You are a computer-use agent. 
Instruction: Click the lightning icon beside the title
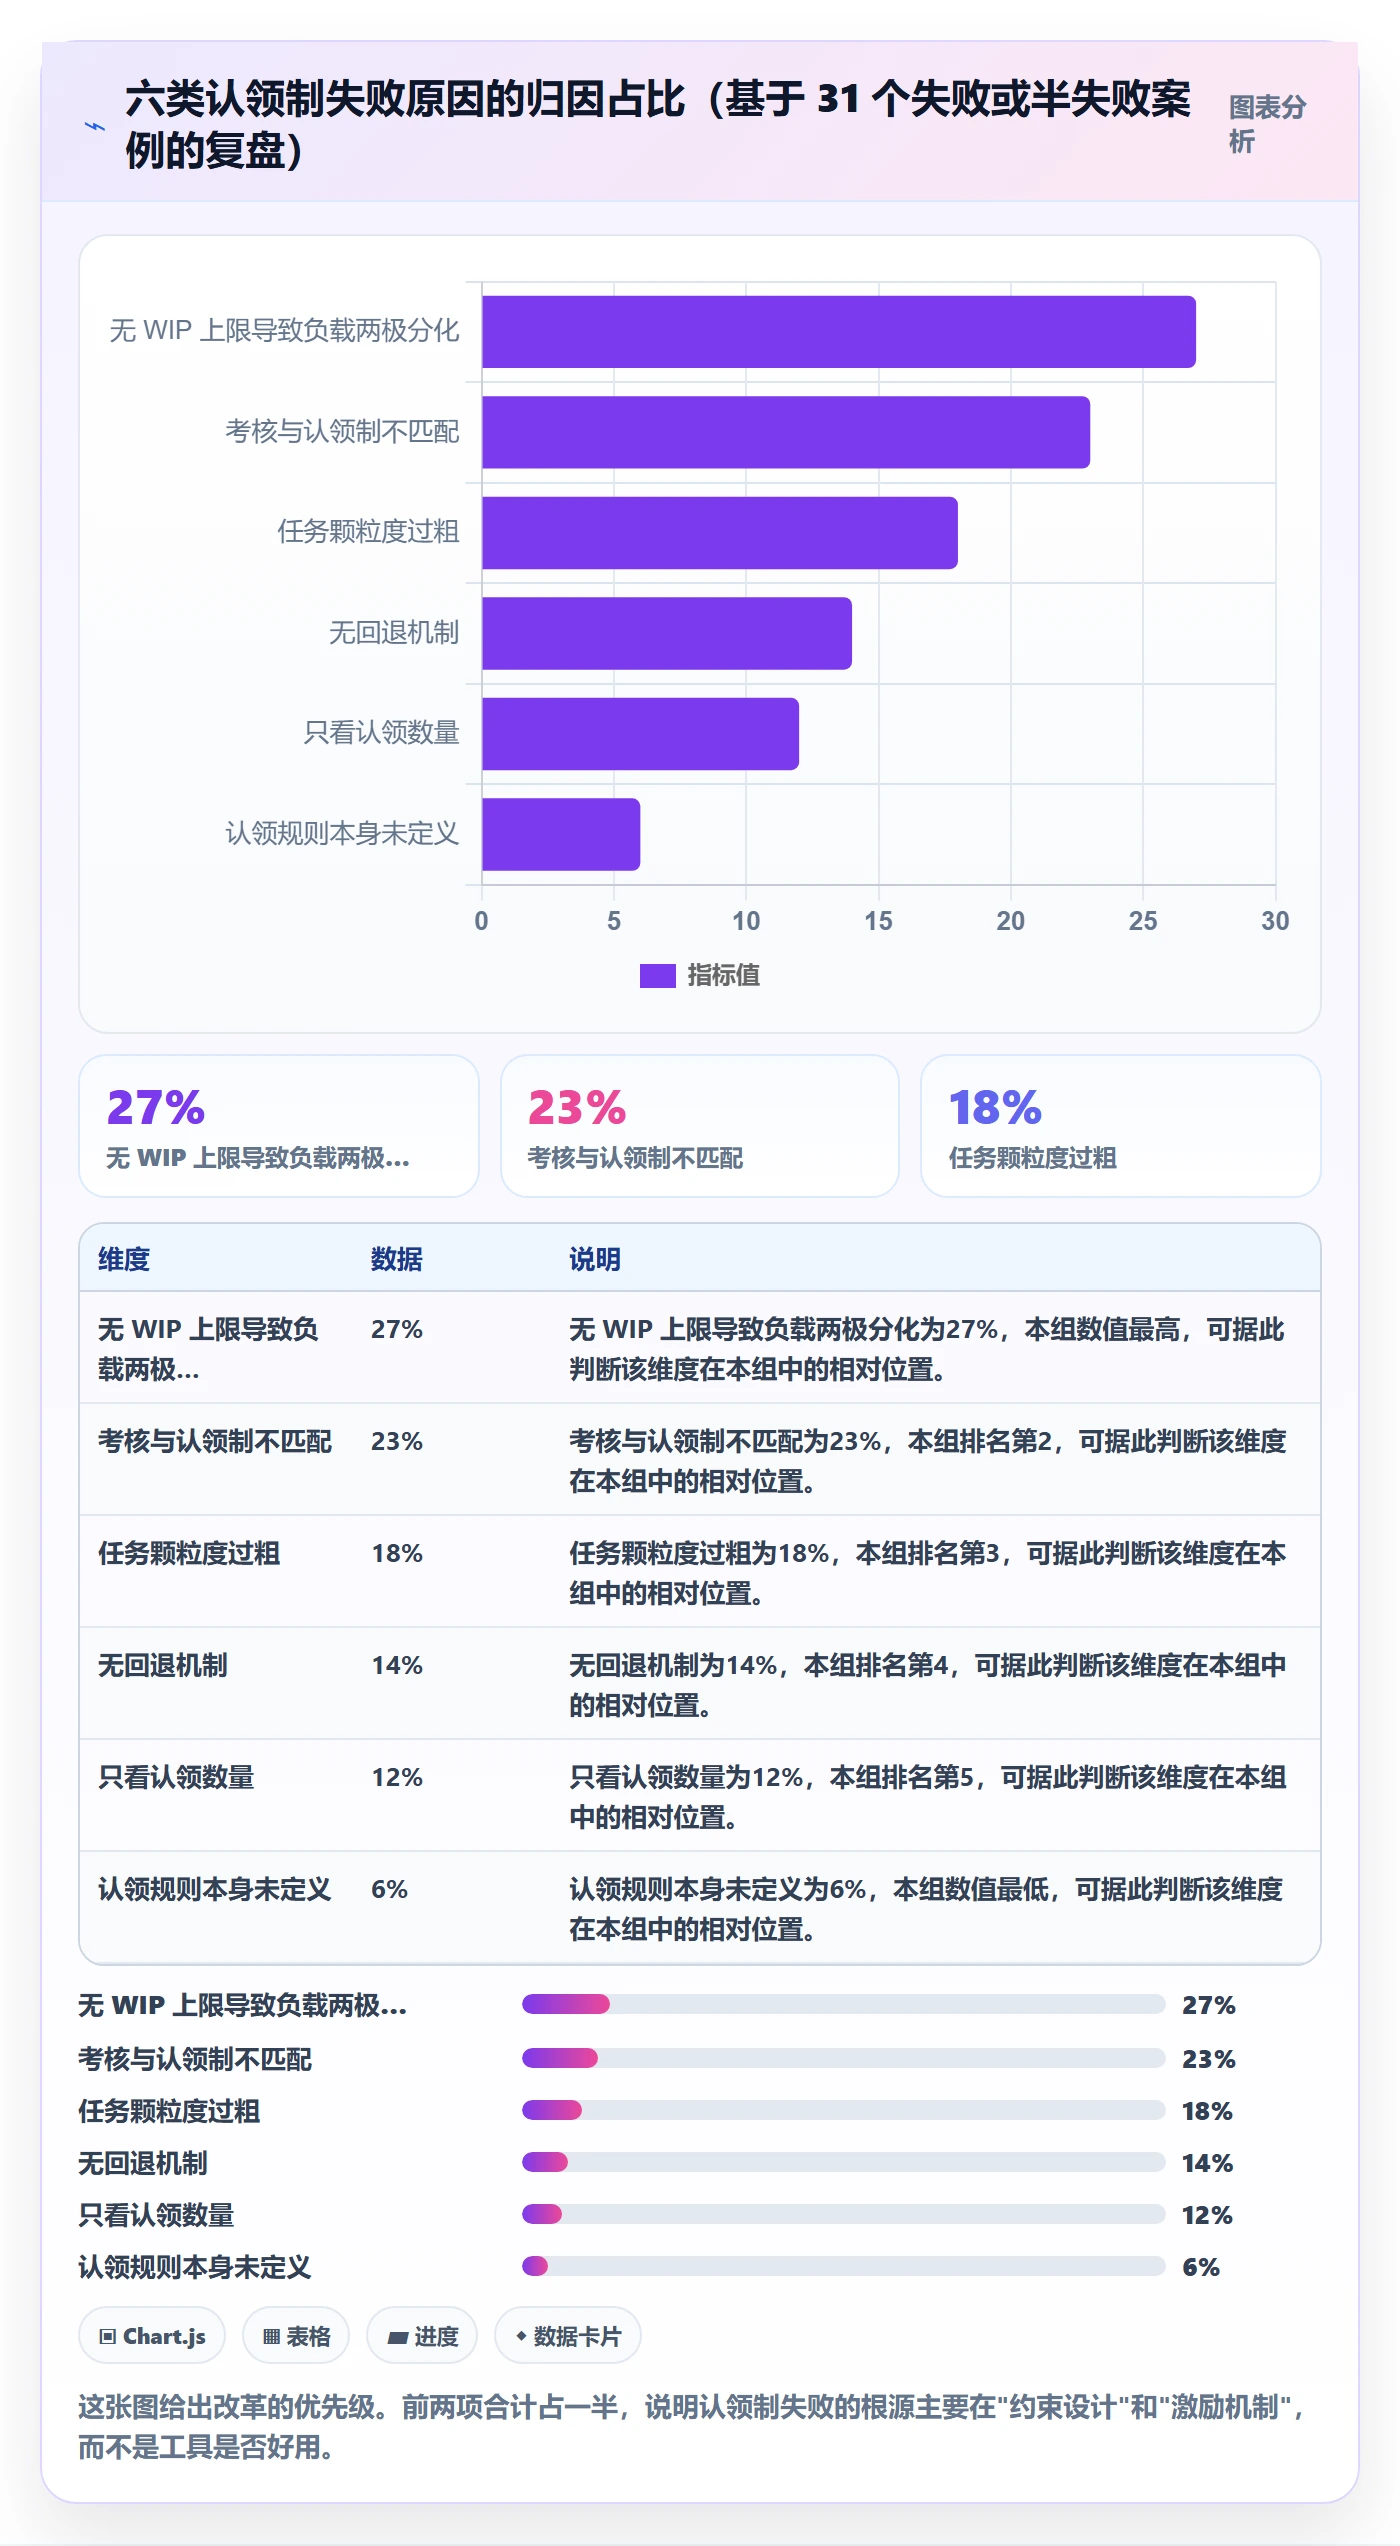pos(94,126)
